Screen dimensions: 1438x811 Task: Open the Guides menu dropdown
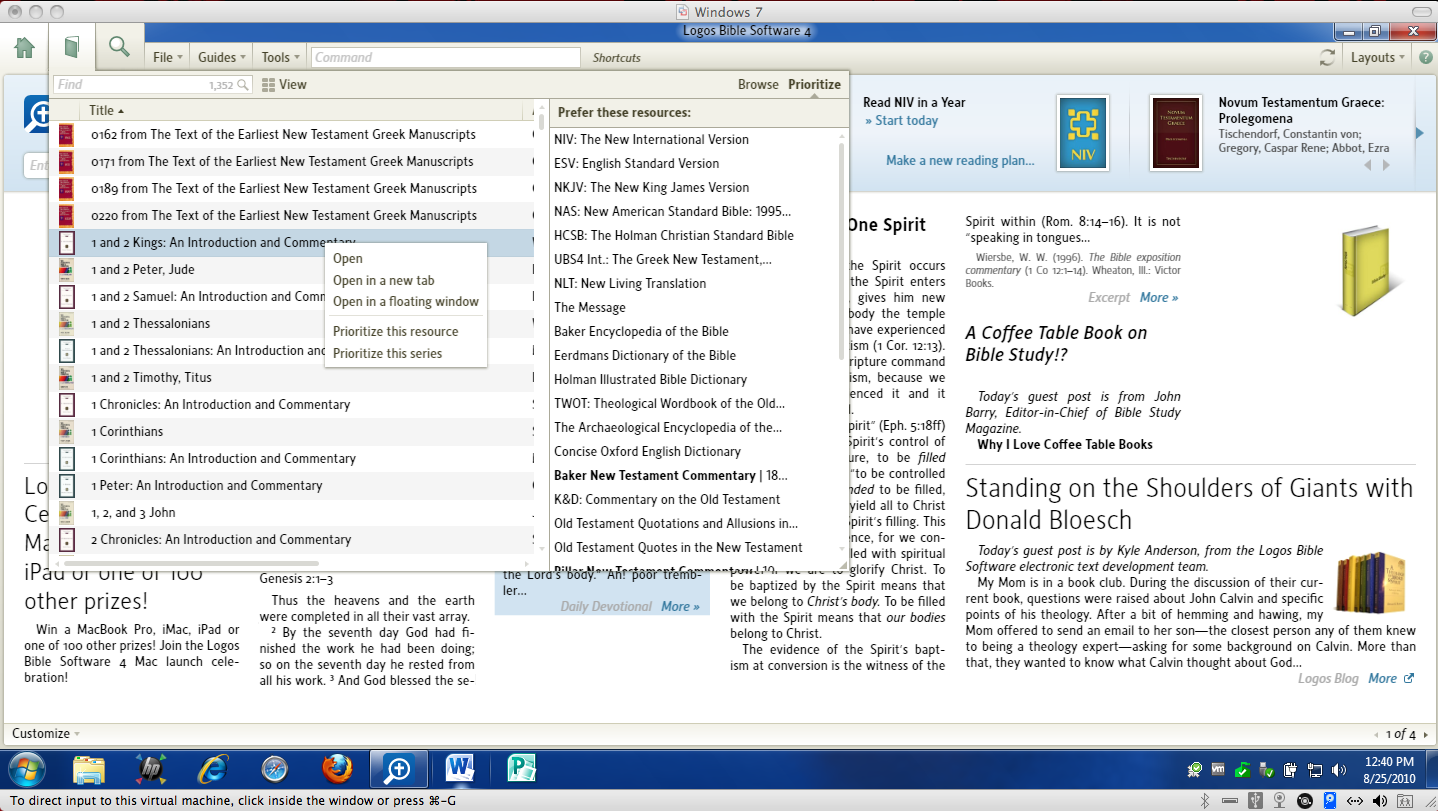pyautogui.click(x=222, y=57)
